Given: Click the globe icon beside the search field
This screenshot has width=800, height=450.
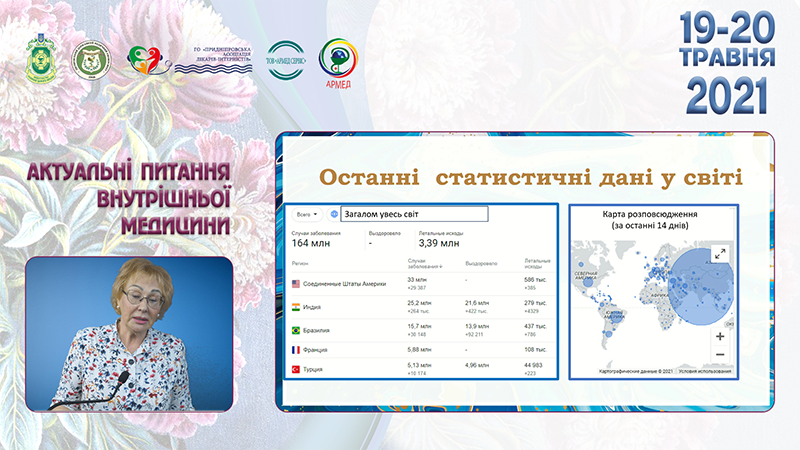Looking at the screenshot, I should (332, 214).
